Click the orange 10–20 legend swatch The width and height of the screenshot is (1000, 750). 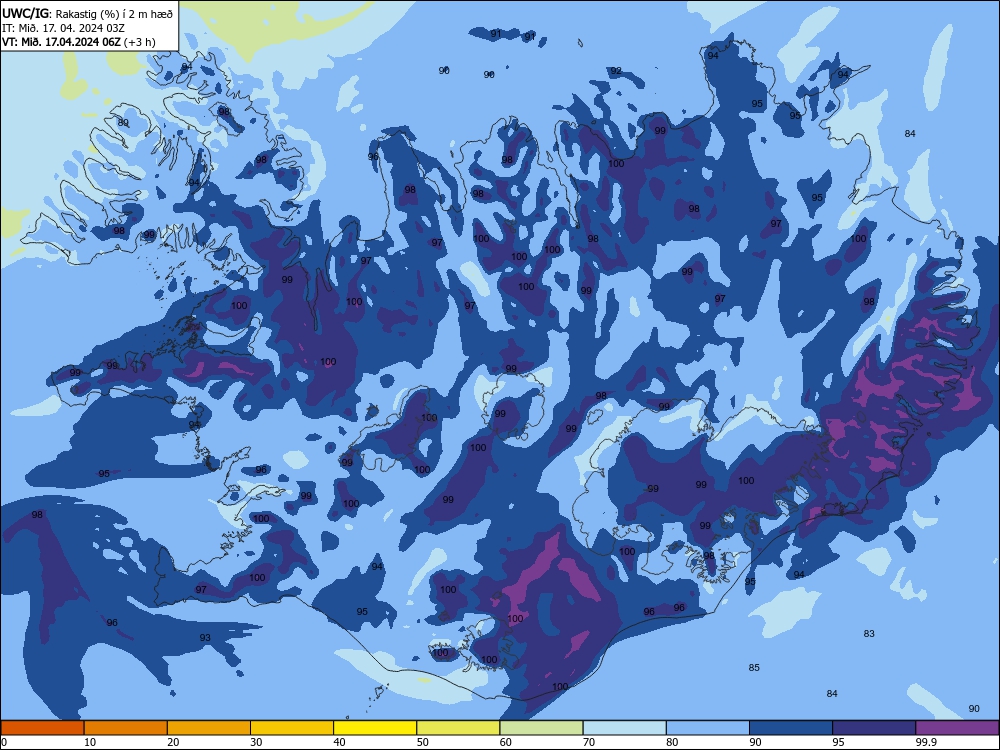[x=126, y=728]
